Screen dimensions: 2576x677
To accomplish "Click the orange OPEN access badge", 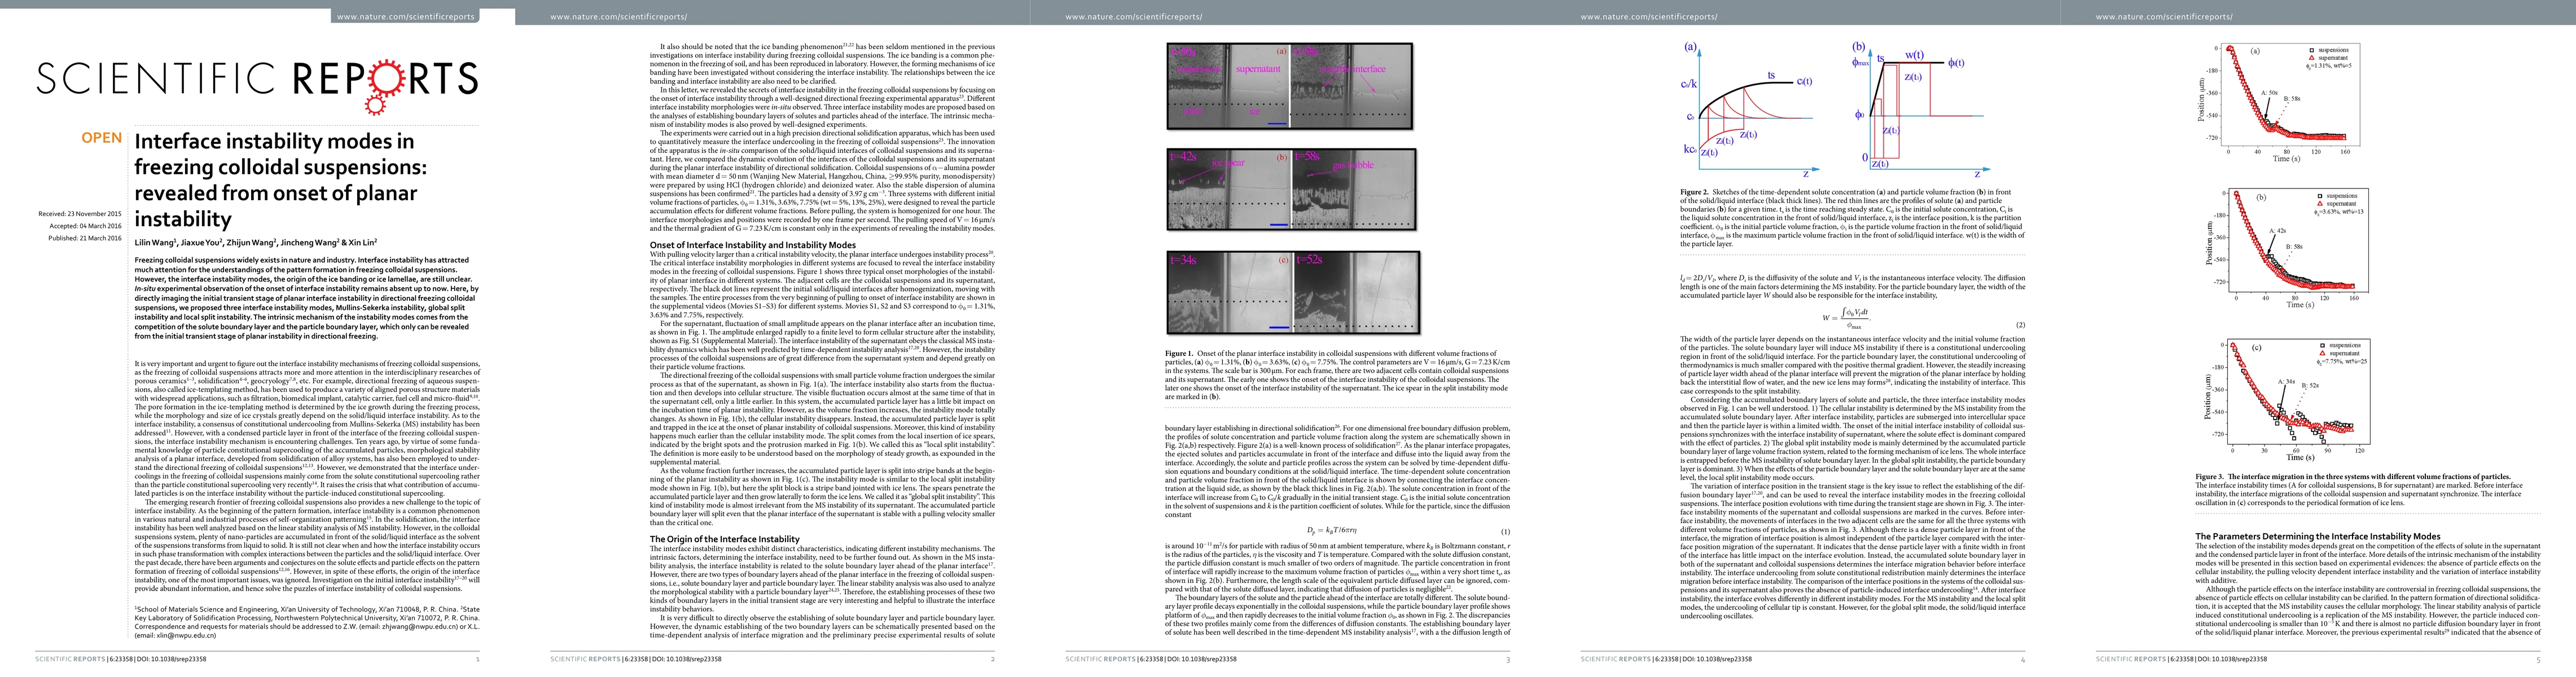I will [x=102, y=138].
